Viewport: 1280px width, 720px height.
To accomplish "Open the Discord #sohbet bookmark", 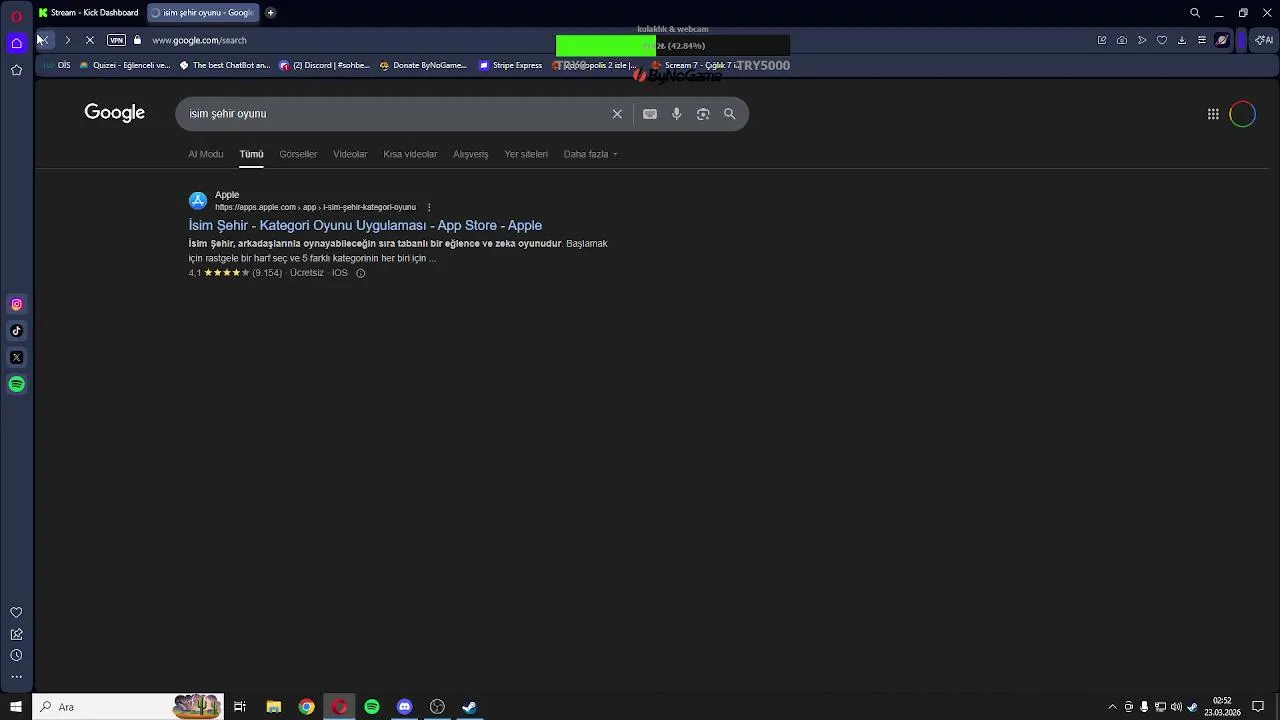I will (x=325, y=65).
